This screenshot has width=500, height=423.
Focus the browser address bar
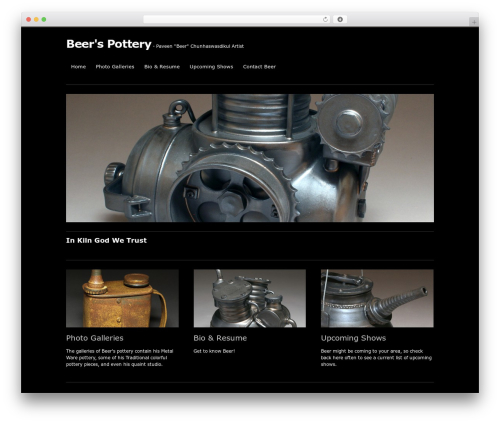pos(237,19)
